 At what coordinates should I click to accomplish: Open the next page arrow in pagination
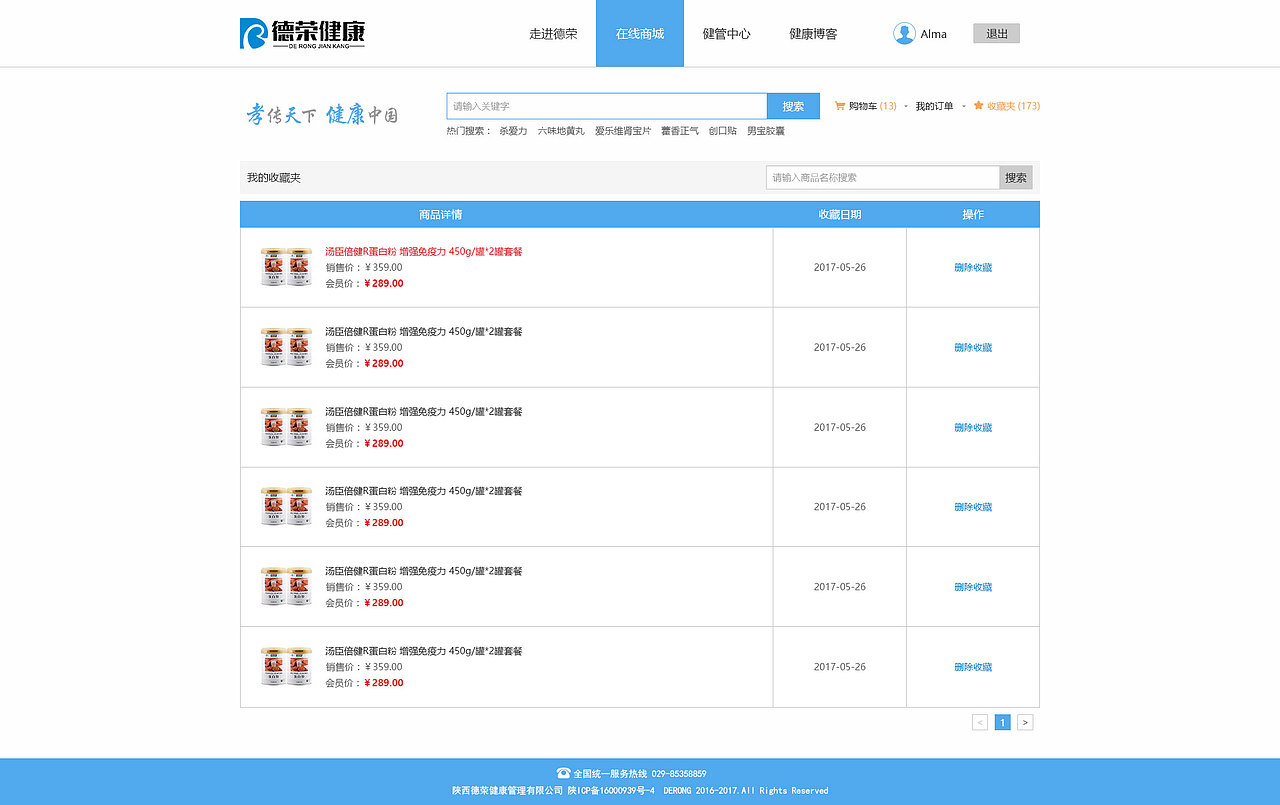pos(1024,721)
